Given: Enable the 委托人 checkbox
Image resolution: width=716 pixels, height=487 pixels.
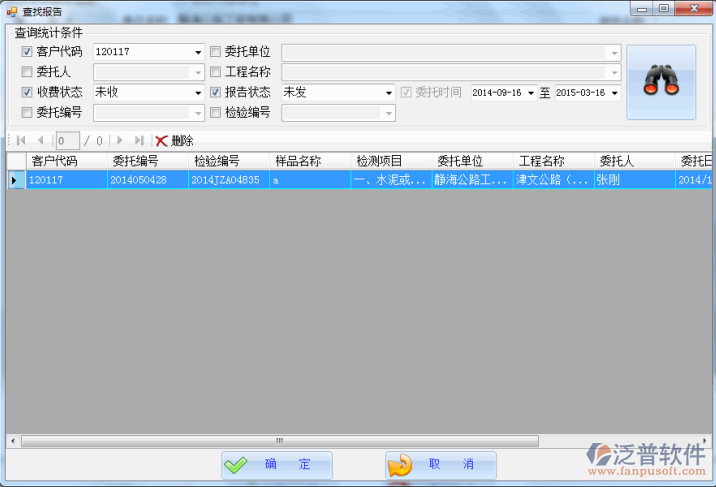Looking at the screenshot, I should pyautogui.click(x=27, y=72).
